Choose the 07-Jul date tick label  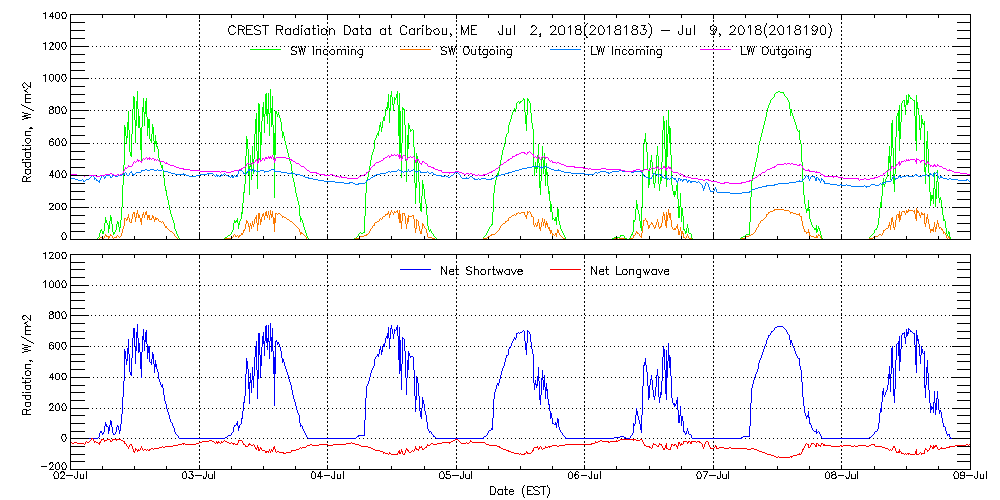point(712,476)
